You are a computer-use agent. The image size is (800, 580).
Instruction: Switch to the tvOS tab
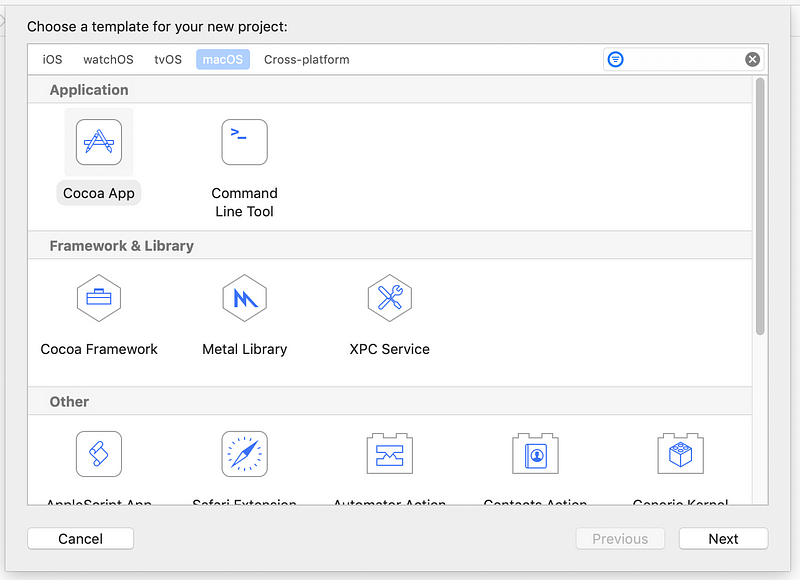(168, 59)
